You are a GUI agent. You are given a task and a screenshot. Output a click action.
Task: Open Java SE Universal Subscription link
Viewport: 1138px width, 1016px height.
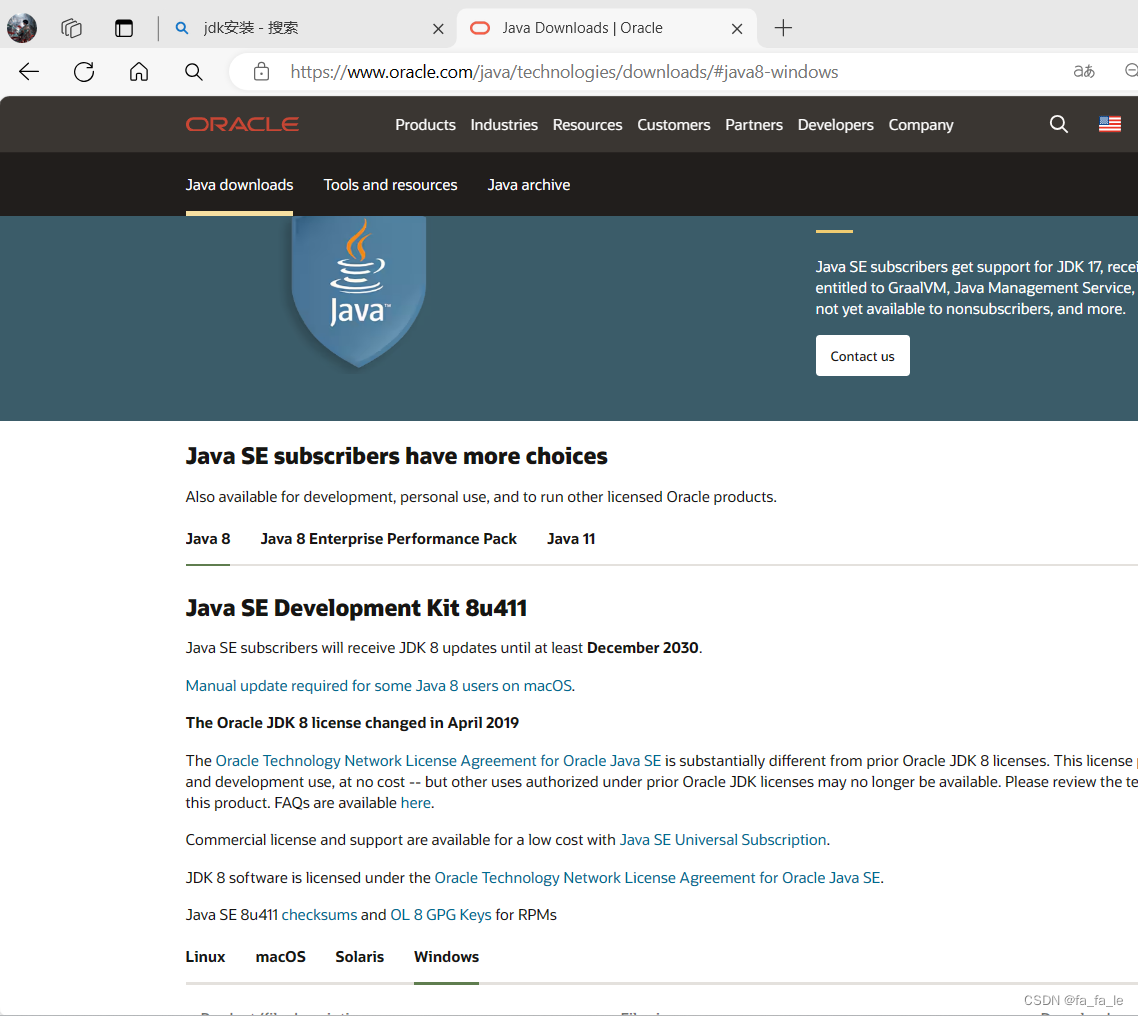pos(723,840)
